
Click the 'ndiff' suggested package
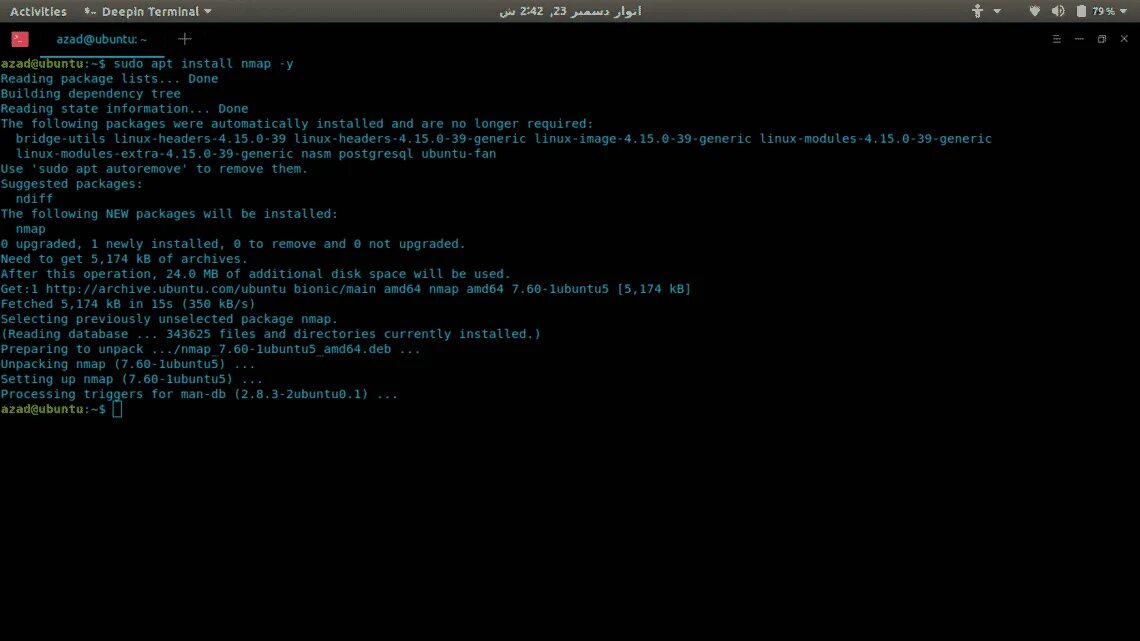(x=34, y=198)
